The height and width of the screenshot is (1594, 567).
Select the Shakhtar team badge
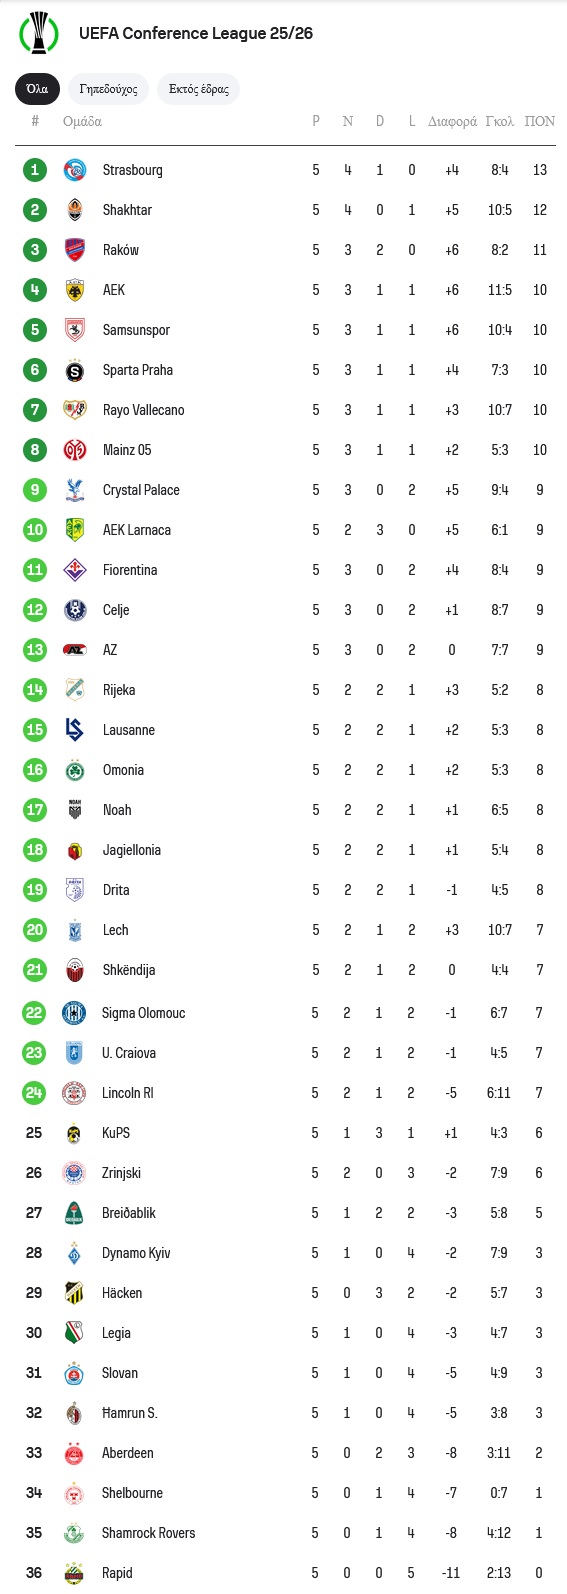click(74, 210)
